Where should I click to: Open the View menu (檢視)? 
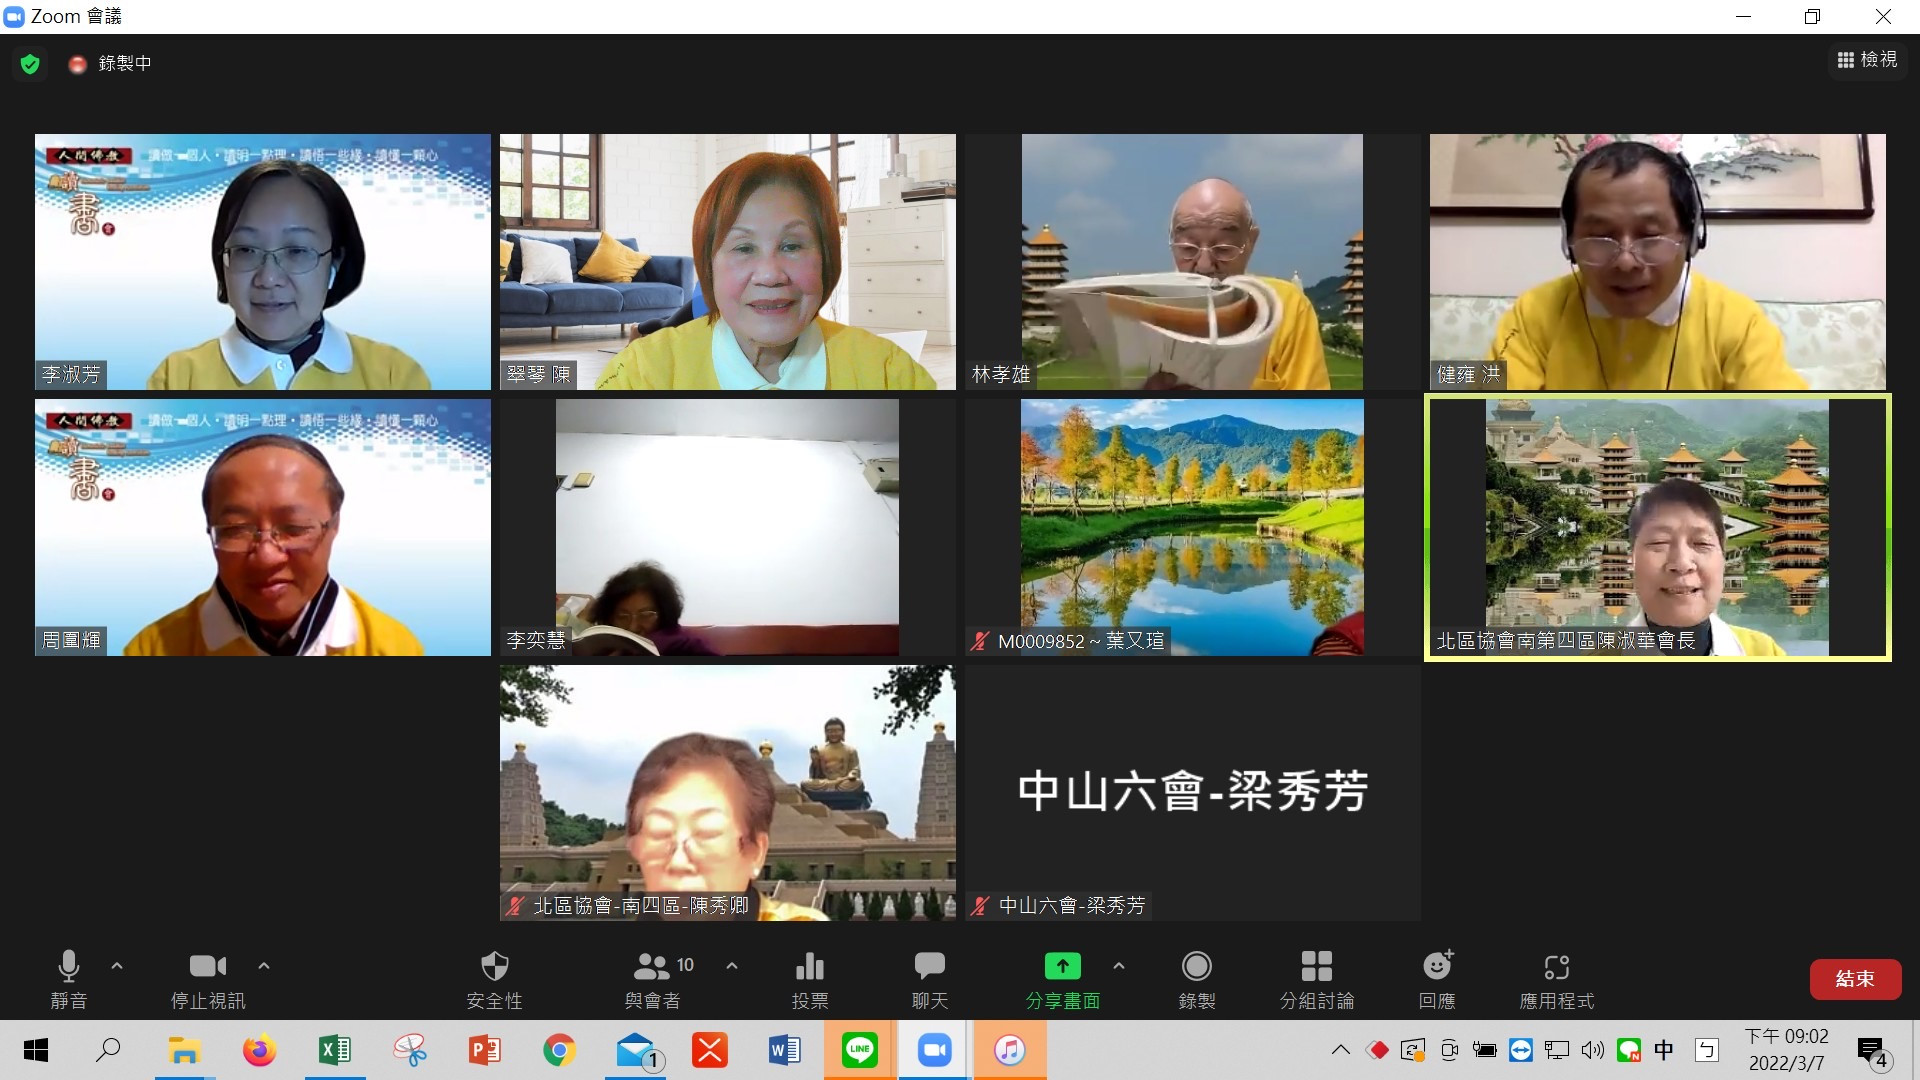[x=1867, y=60]
